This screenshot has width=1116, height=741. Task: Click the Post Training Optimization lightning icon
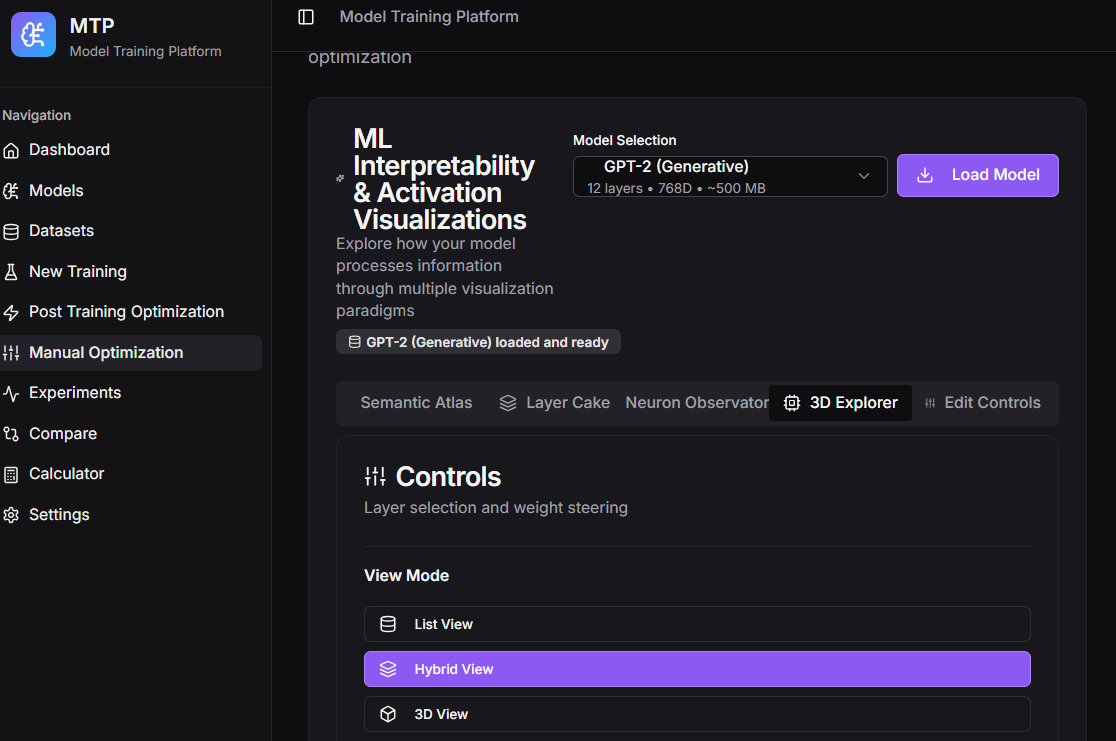click(11, 312)
